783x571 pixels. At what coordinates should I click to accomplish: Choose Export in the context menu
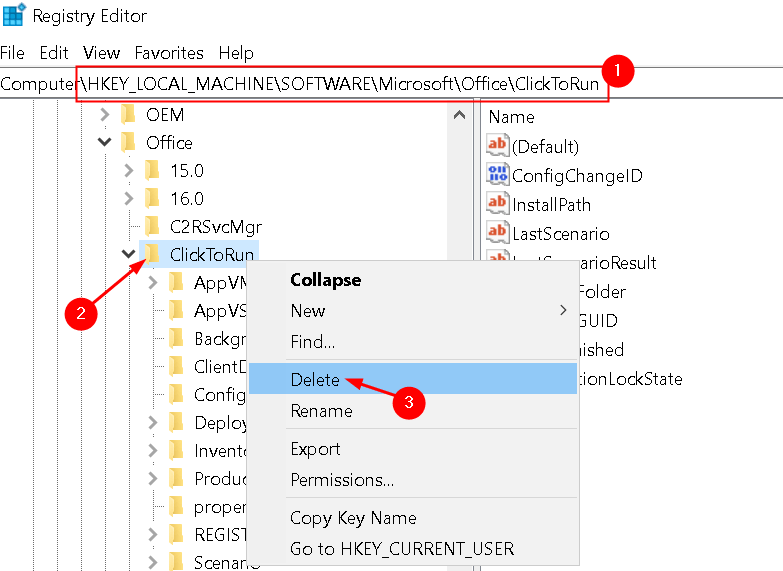point(412,449)
